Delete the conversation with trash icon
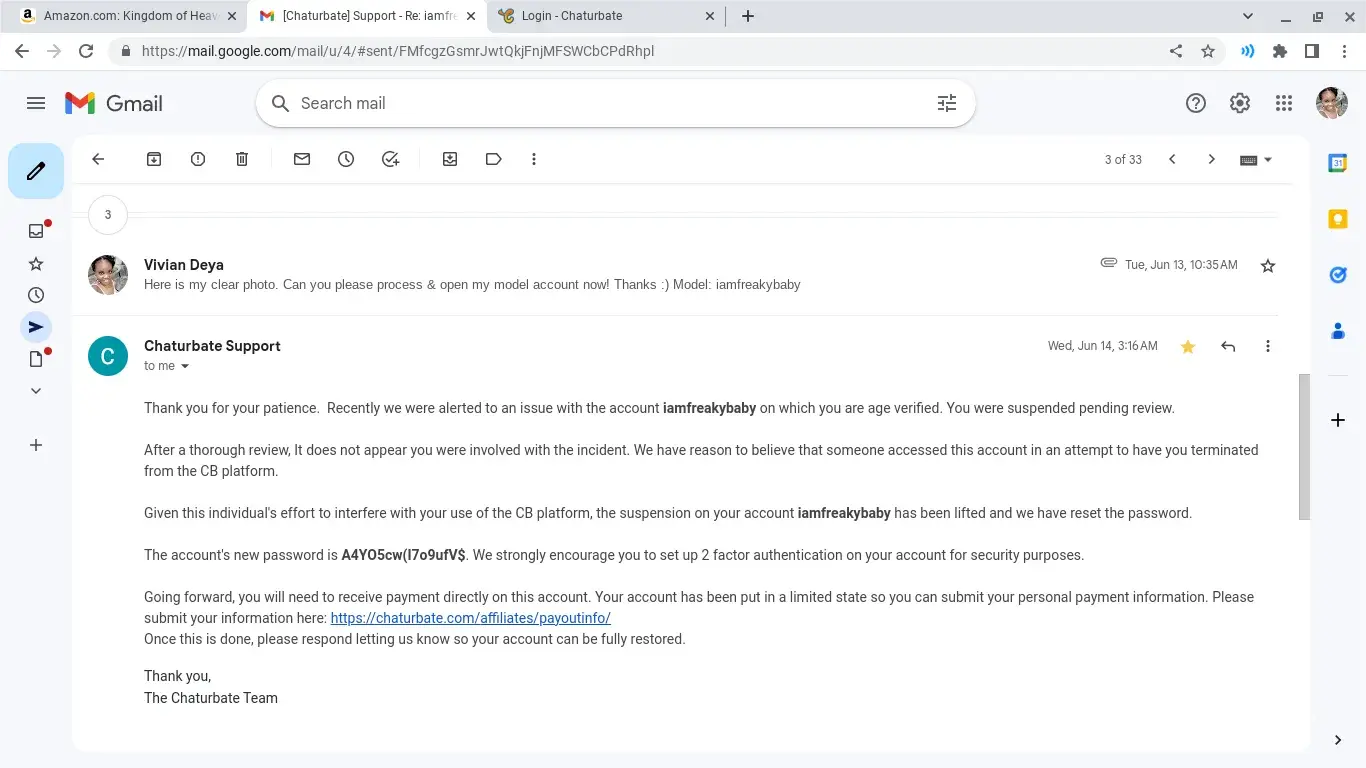The width and height of the screenshot is (1366, 768). [242, 159]
